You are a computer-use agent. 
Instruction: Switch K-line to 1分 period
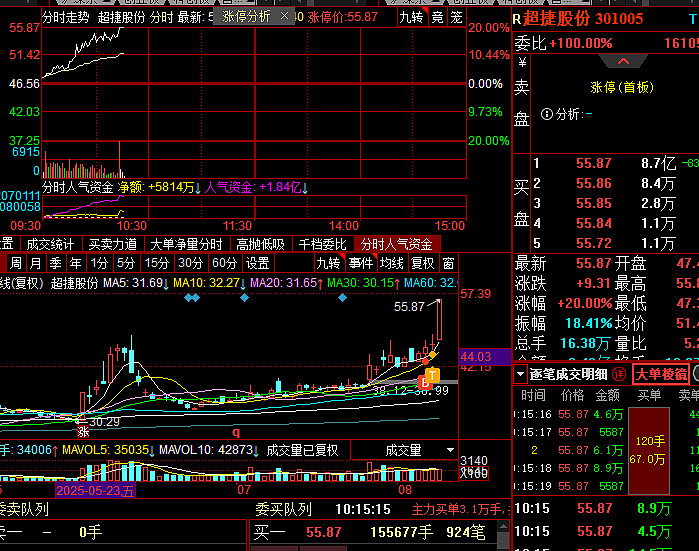click(x=99, y=263)
